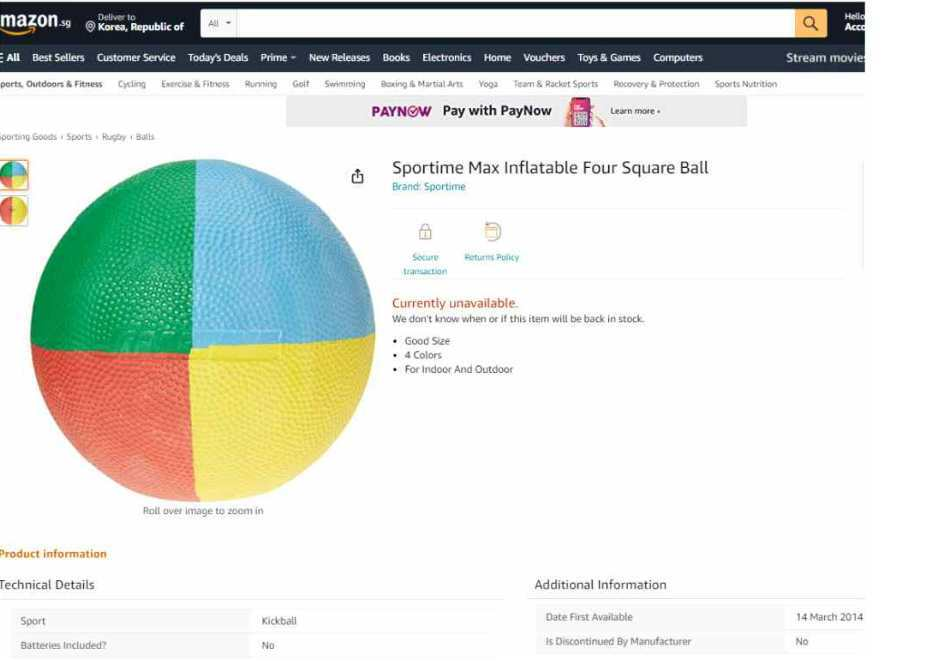Select the first green-blue ball thumbnail

14,175
